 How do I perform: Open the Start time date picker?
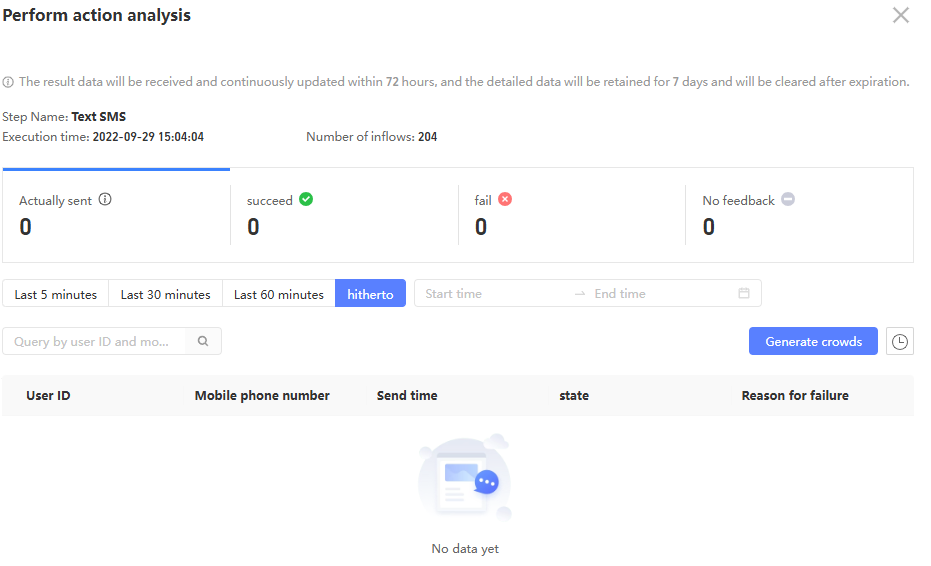click(490, 294)
